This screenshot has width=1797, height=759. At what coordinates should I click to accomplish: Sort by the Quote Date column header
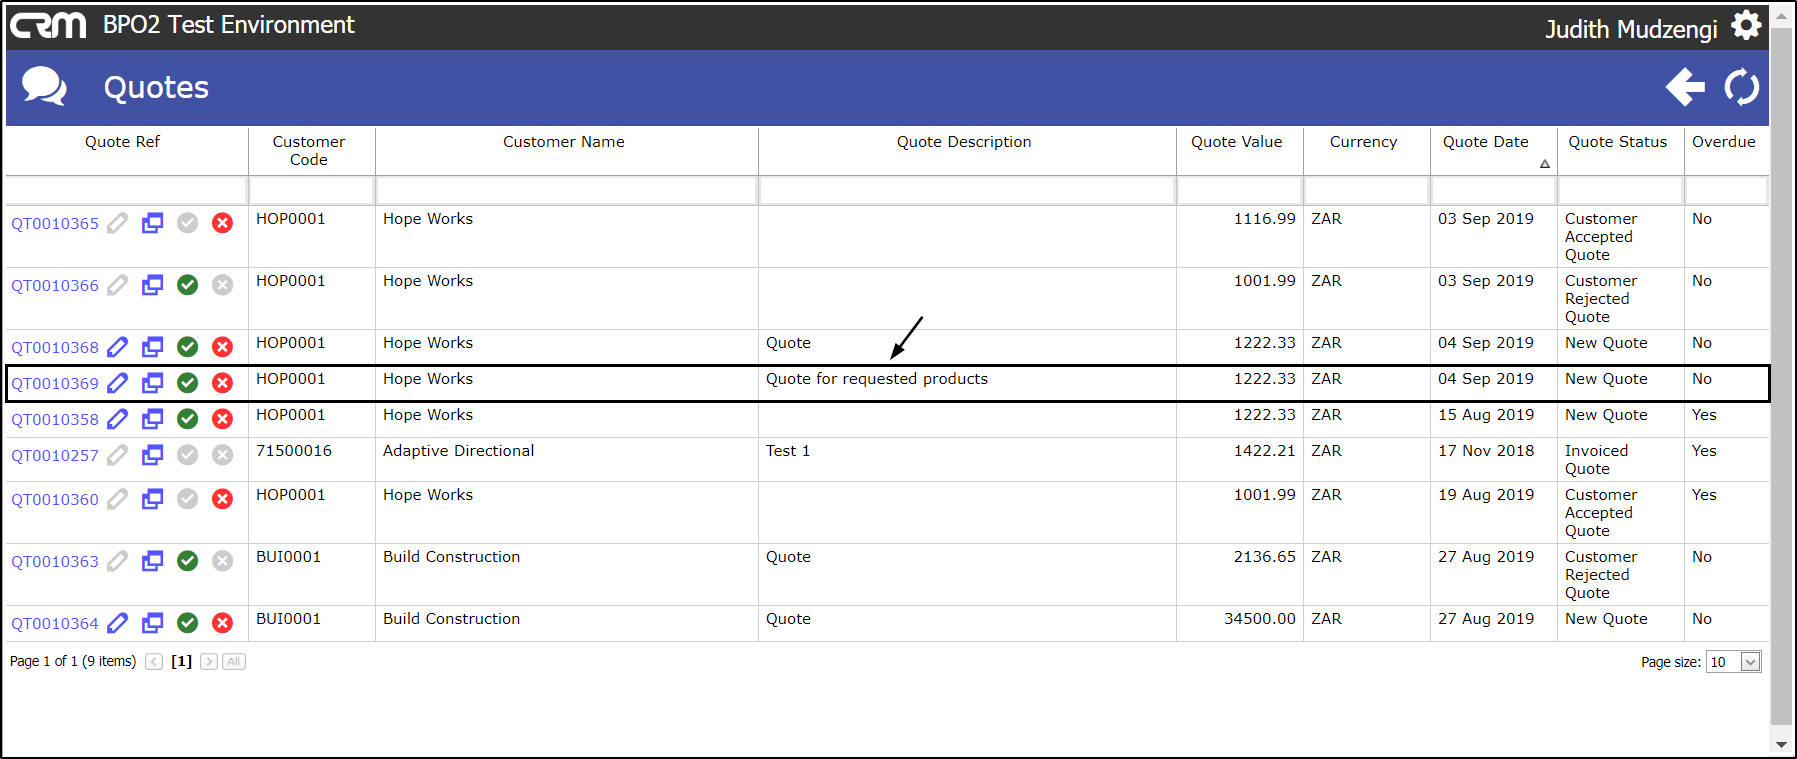pos(1485,142)
